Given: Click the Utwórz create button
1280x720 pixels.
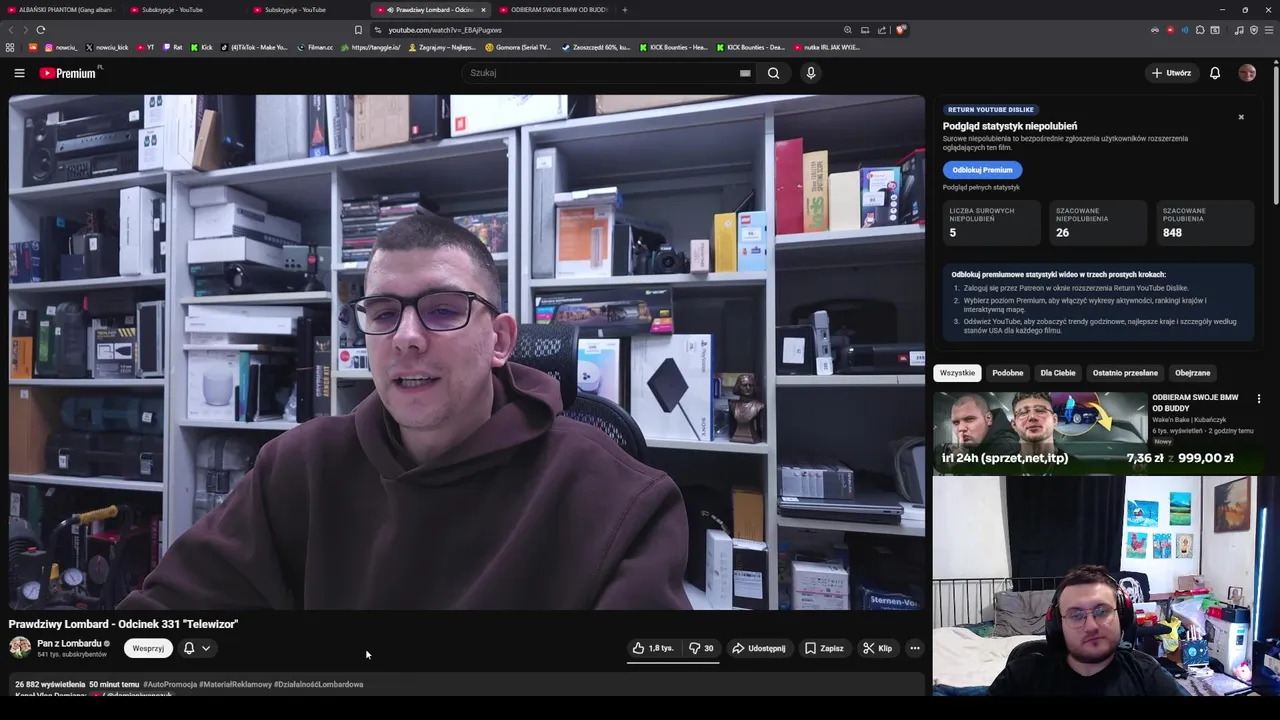Looking at the screenshot, I should pos(1171,73).
